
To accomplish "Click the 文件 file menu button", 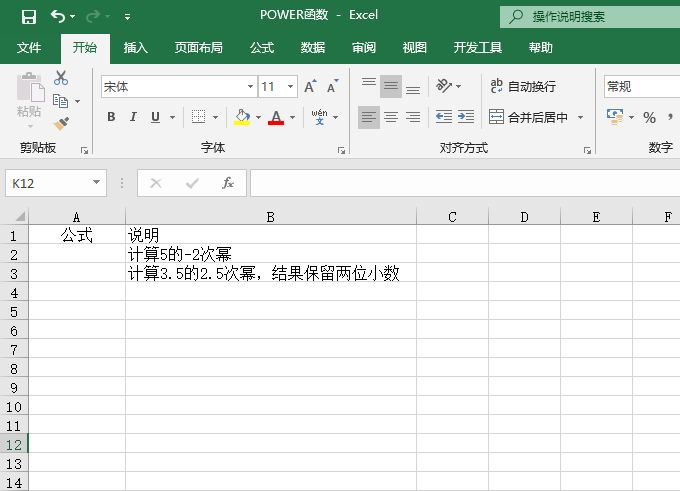I will pyautogui.click(x=29, y=47).
